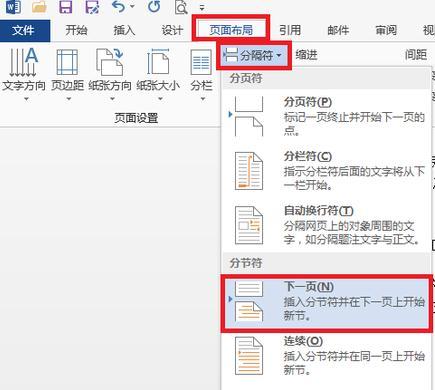Open the 分隔符 breaks dropdown
The width and height of the screenshot is (435, 390).
[x=254, y=55]
